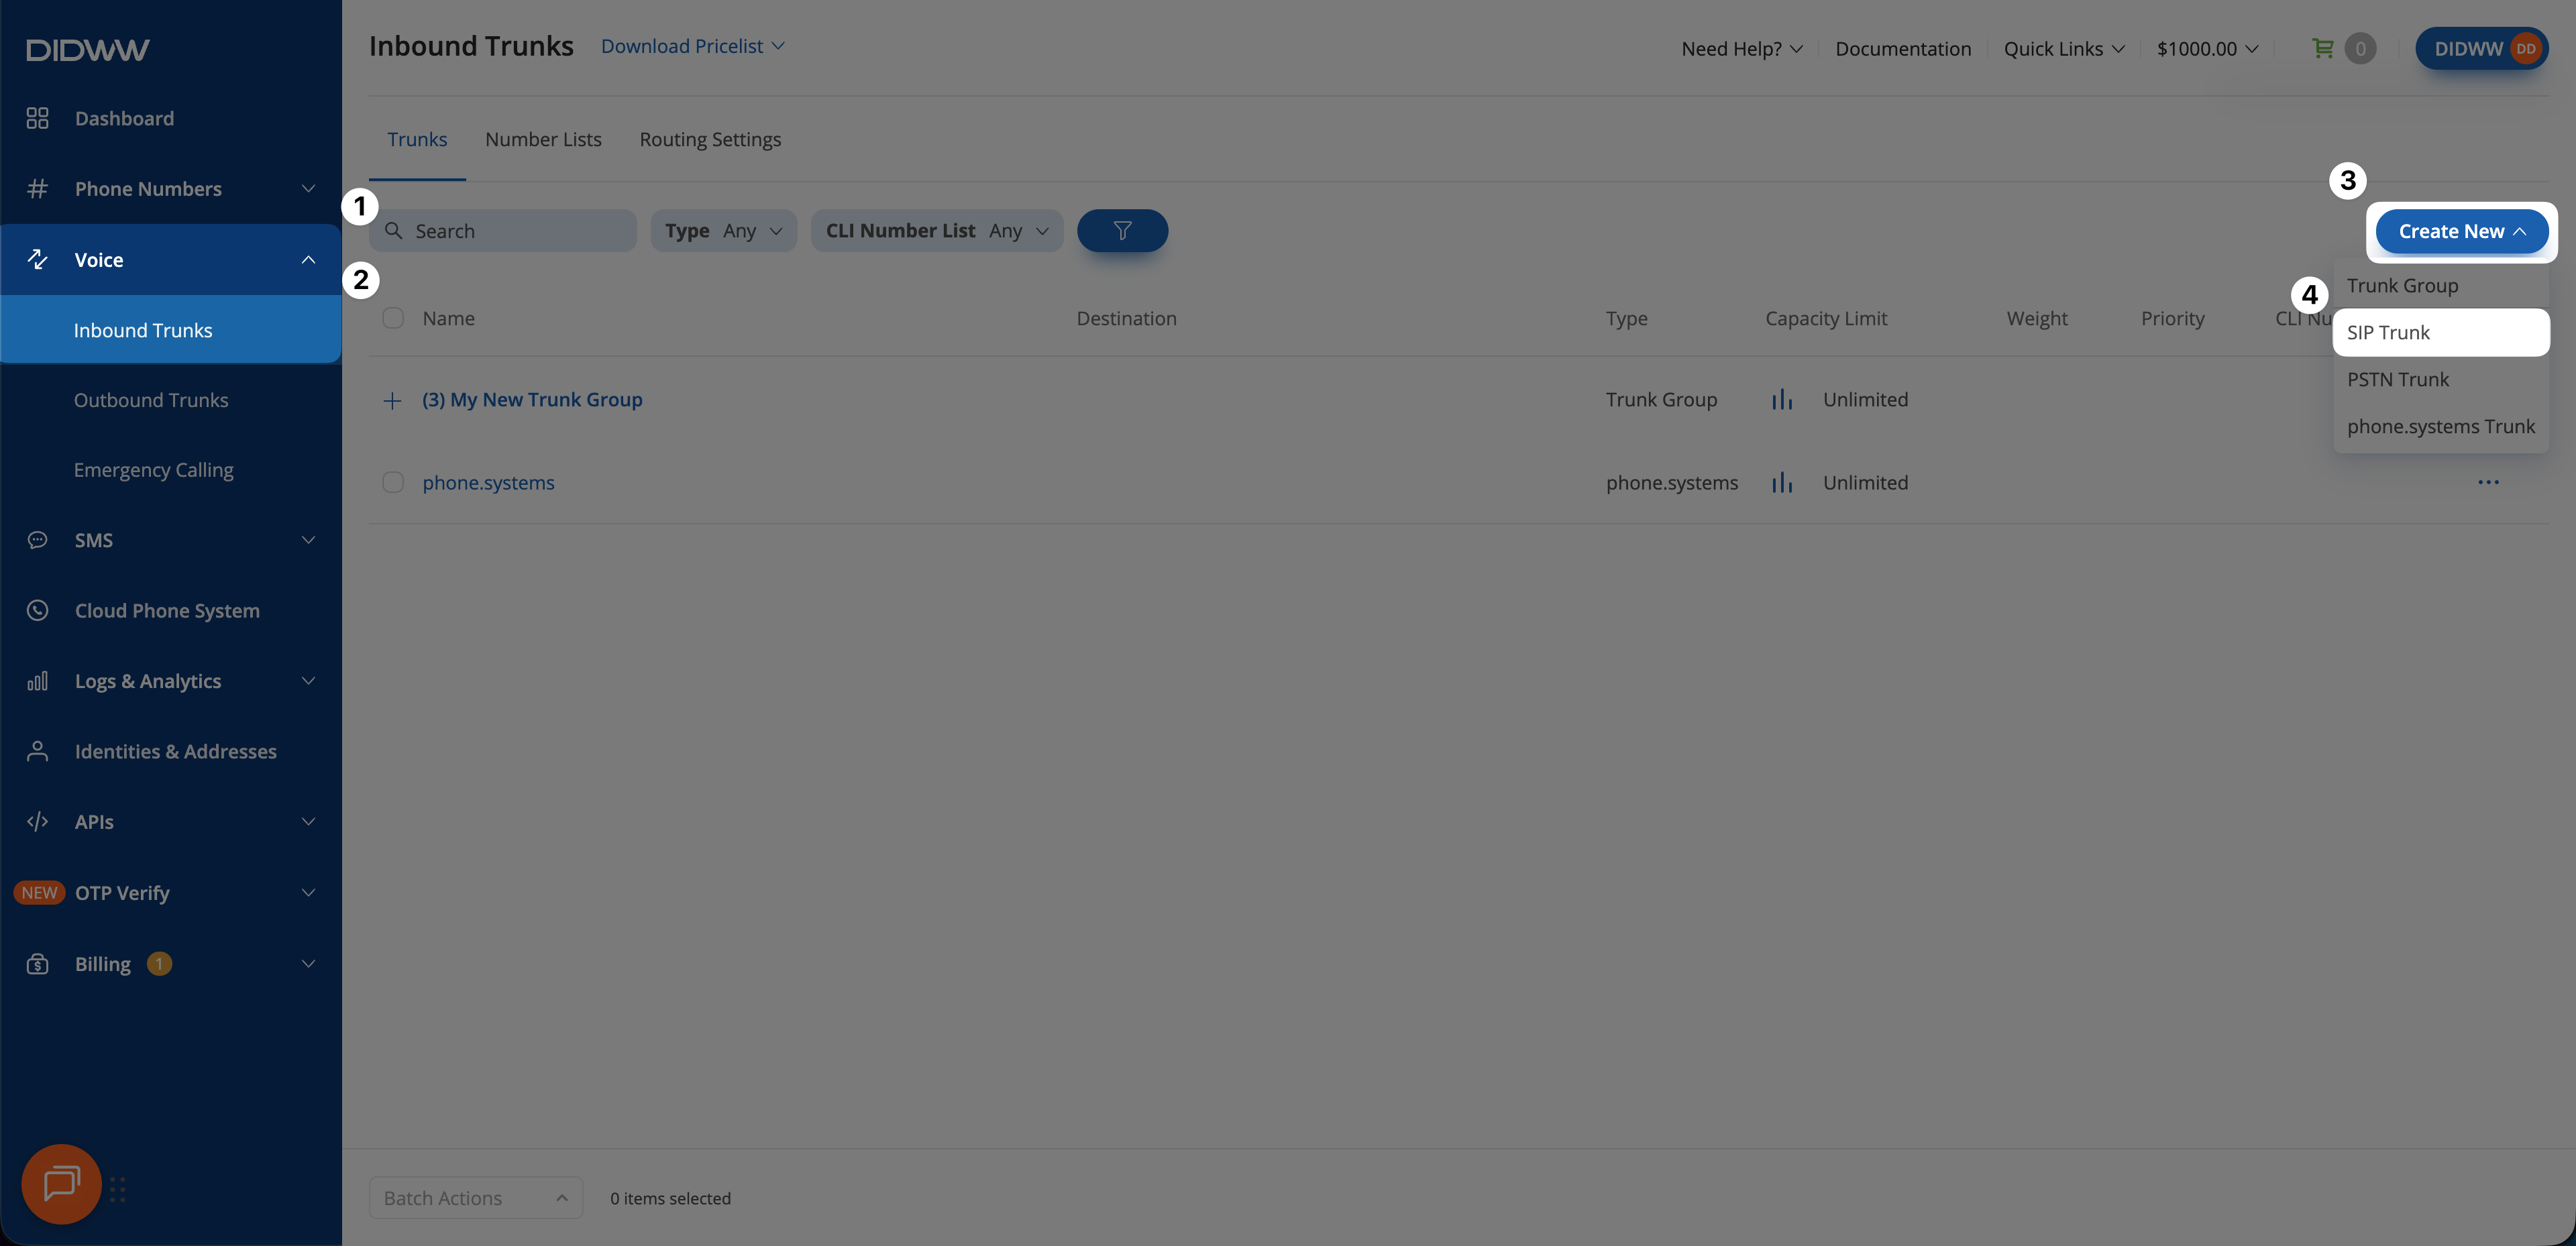Collapse the Voice section in the sidebar
The width and height of the screenshot is (2576, 1246).
click(x=171, y=259)
